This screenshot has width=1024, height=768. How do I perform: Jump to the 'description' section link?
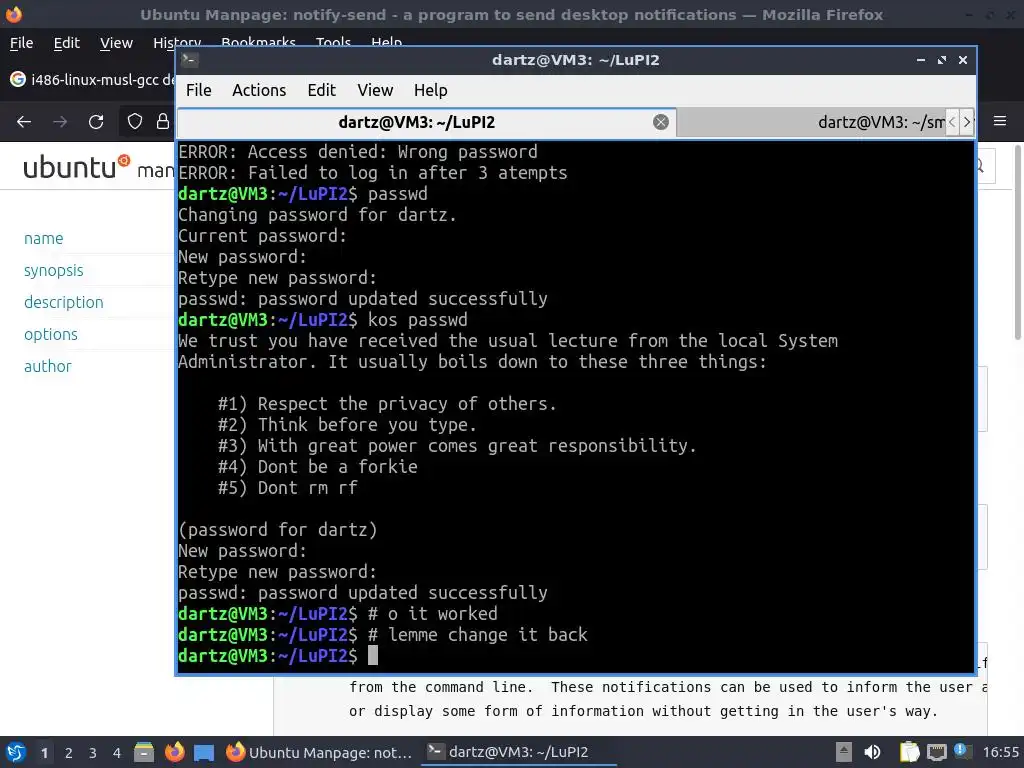(63, 302)
